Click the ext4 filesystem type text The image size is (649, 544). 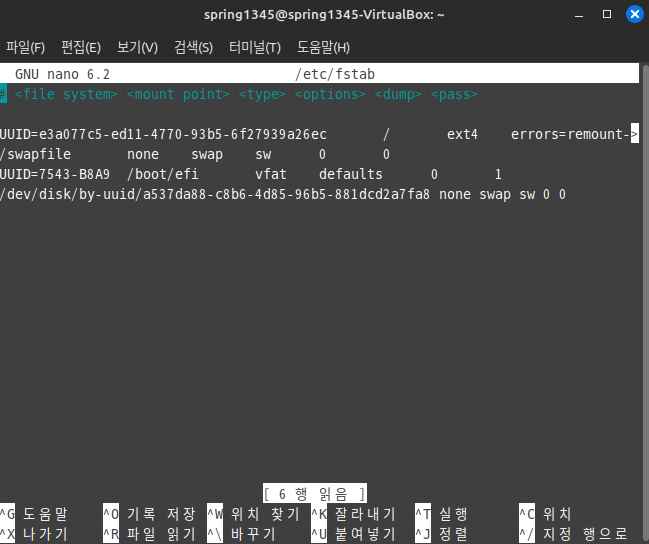[462, 134]
